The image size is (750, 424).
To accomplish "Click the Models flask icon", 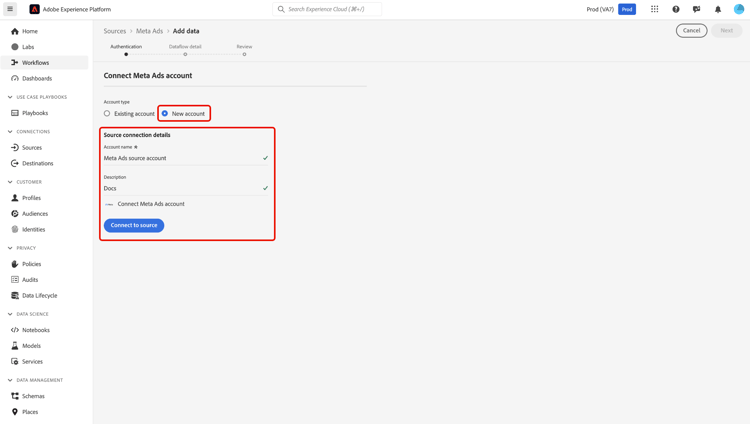I will pyautogui.click(x=15, y=346).
